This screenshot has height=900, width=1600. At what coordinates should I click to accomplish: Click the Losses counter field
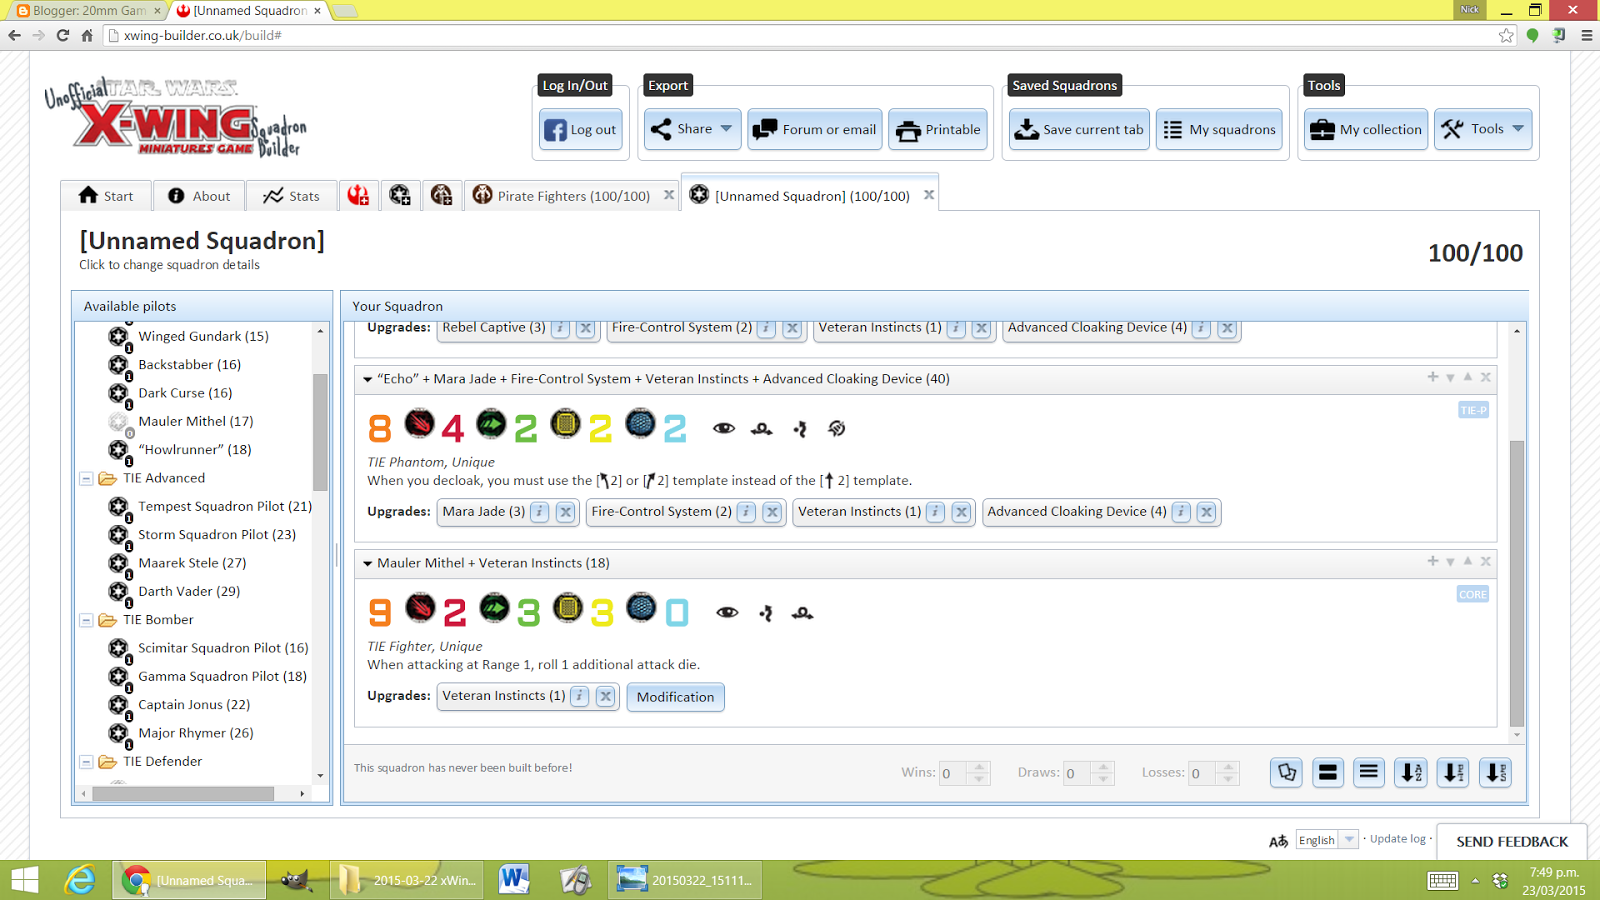1202,773
